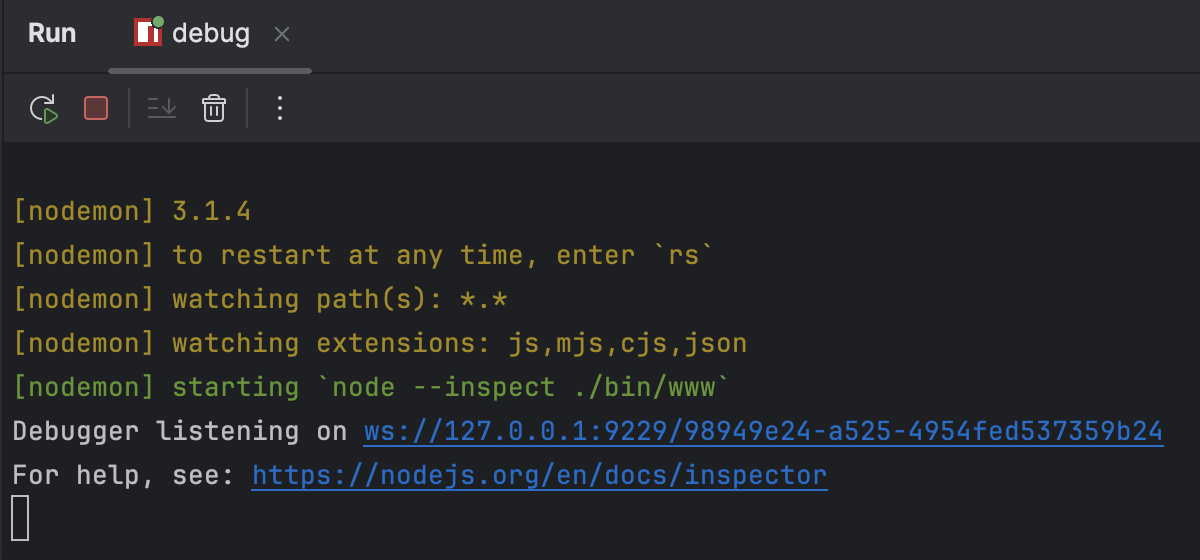
Task: Click the 'Debugger listening on' text
Action: tap(180, 432)
